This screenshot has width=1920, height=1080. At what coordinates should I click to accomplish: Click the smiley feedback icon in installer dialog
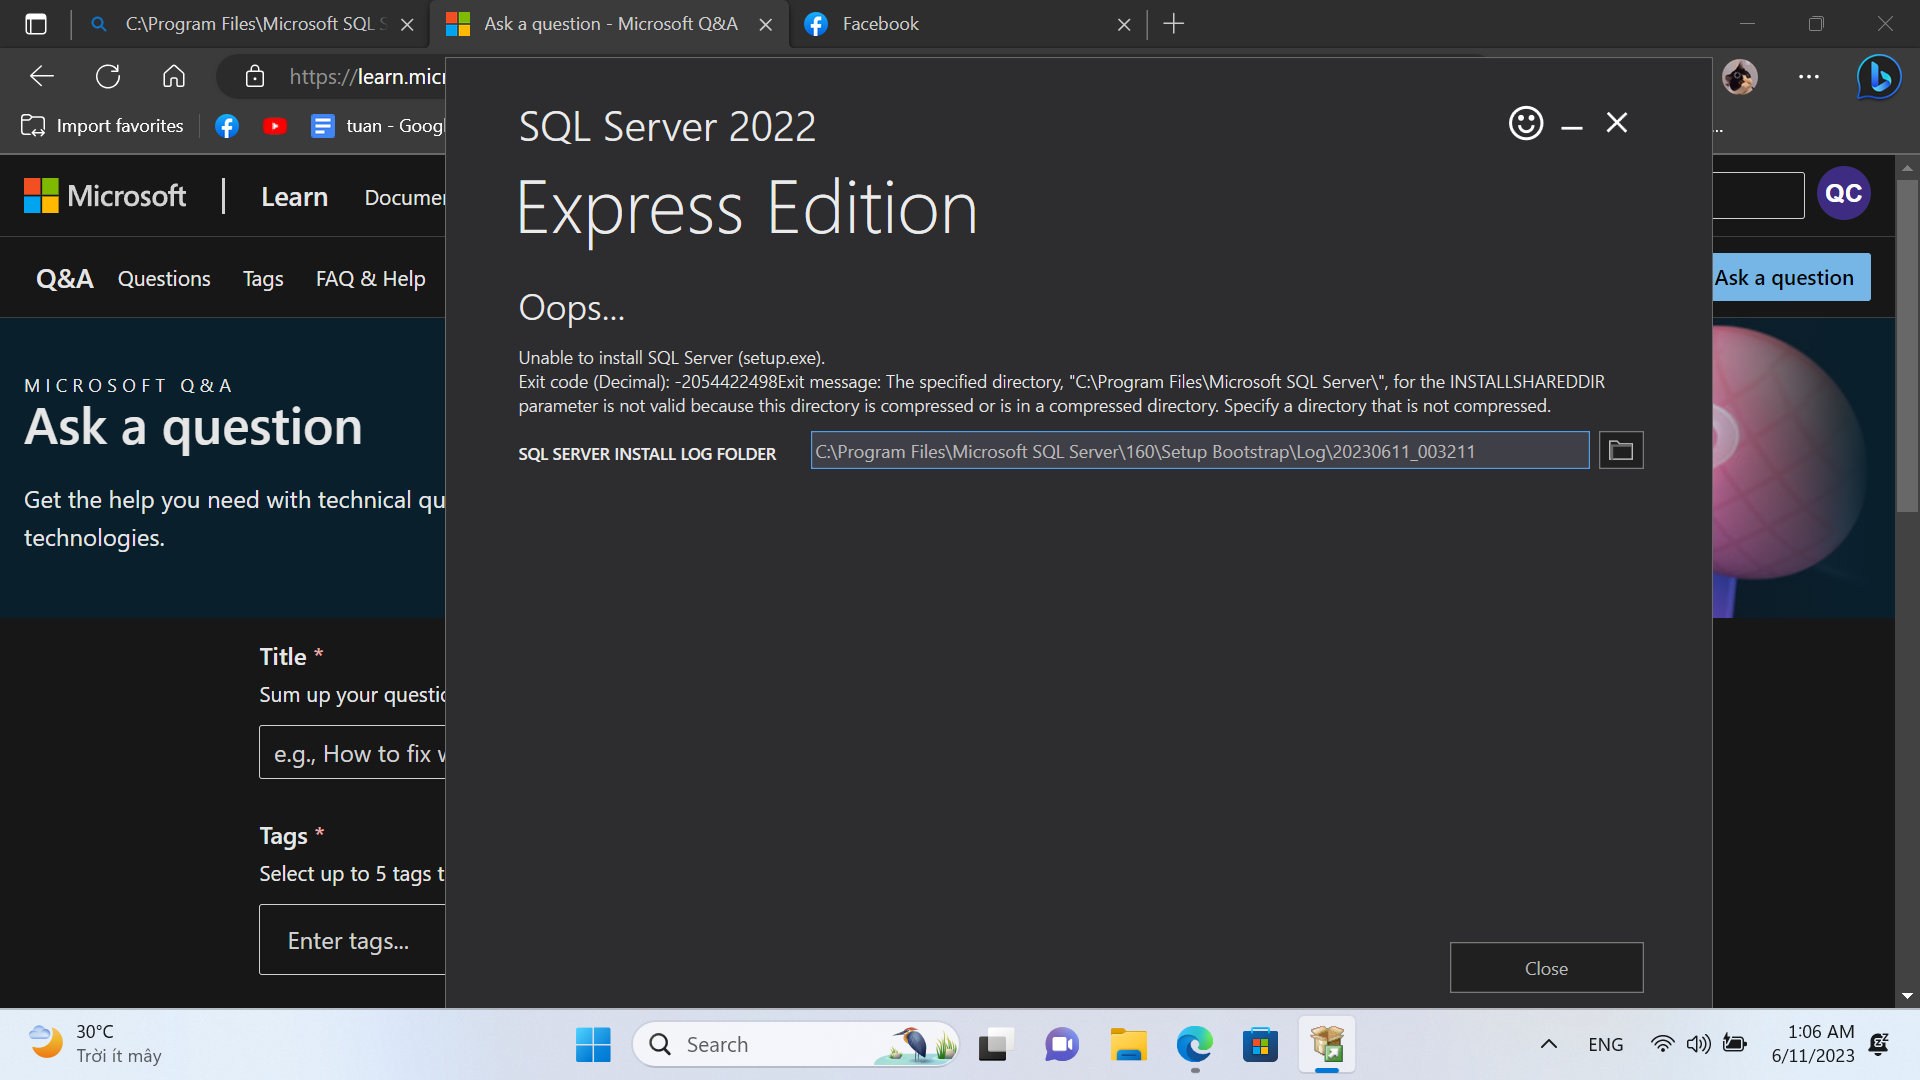tap(1524, 122)
